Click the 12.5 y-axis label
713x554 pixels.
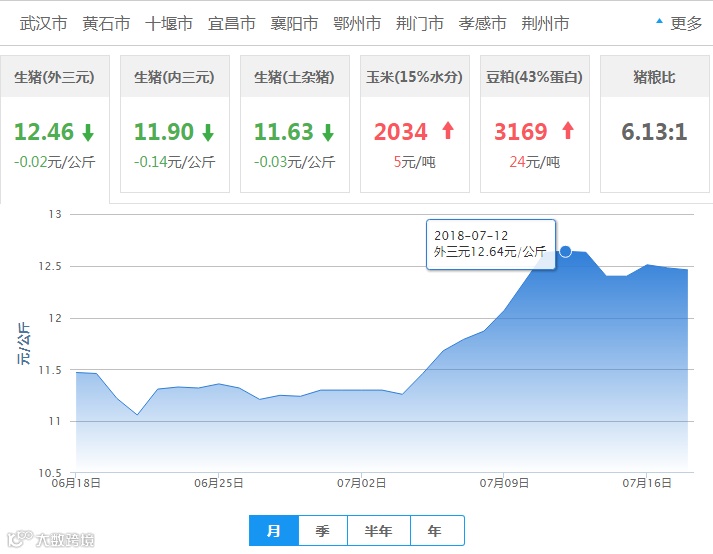tap(50, 266)
